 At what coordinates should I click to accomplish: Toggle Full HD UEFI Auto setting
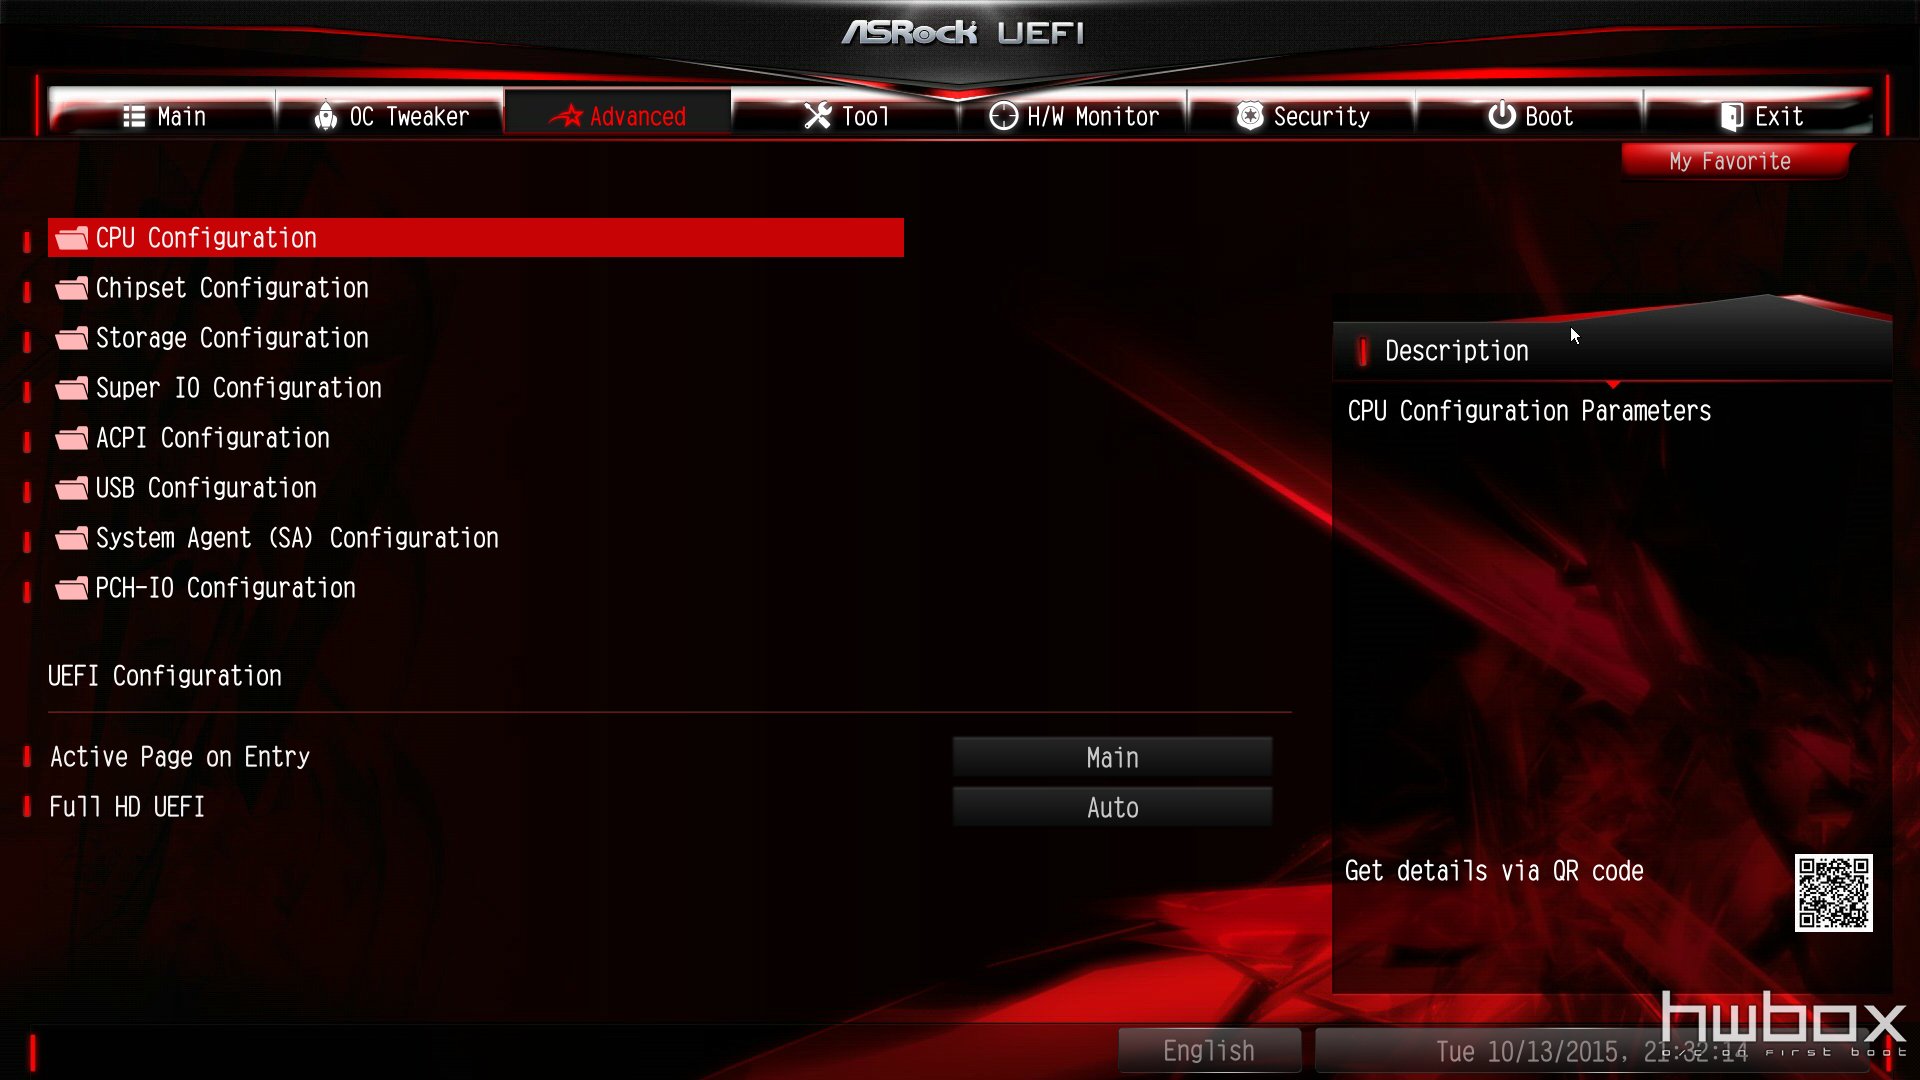pyautogui.click(x=1112, y=807)
